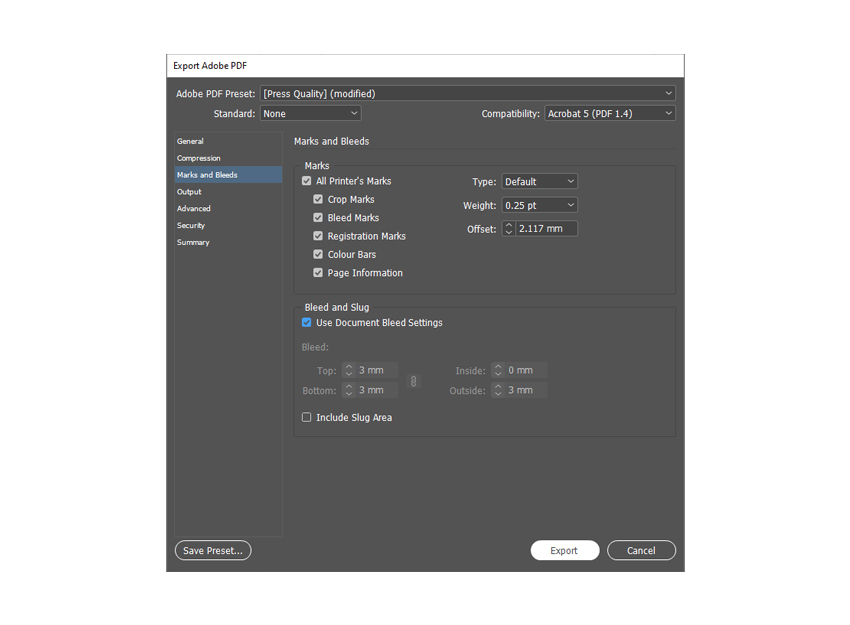This screenshot has height=625, width=850.
Task: Click the Offset value field
Action: click(546, 229)
